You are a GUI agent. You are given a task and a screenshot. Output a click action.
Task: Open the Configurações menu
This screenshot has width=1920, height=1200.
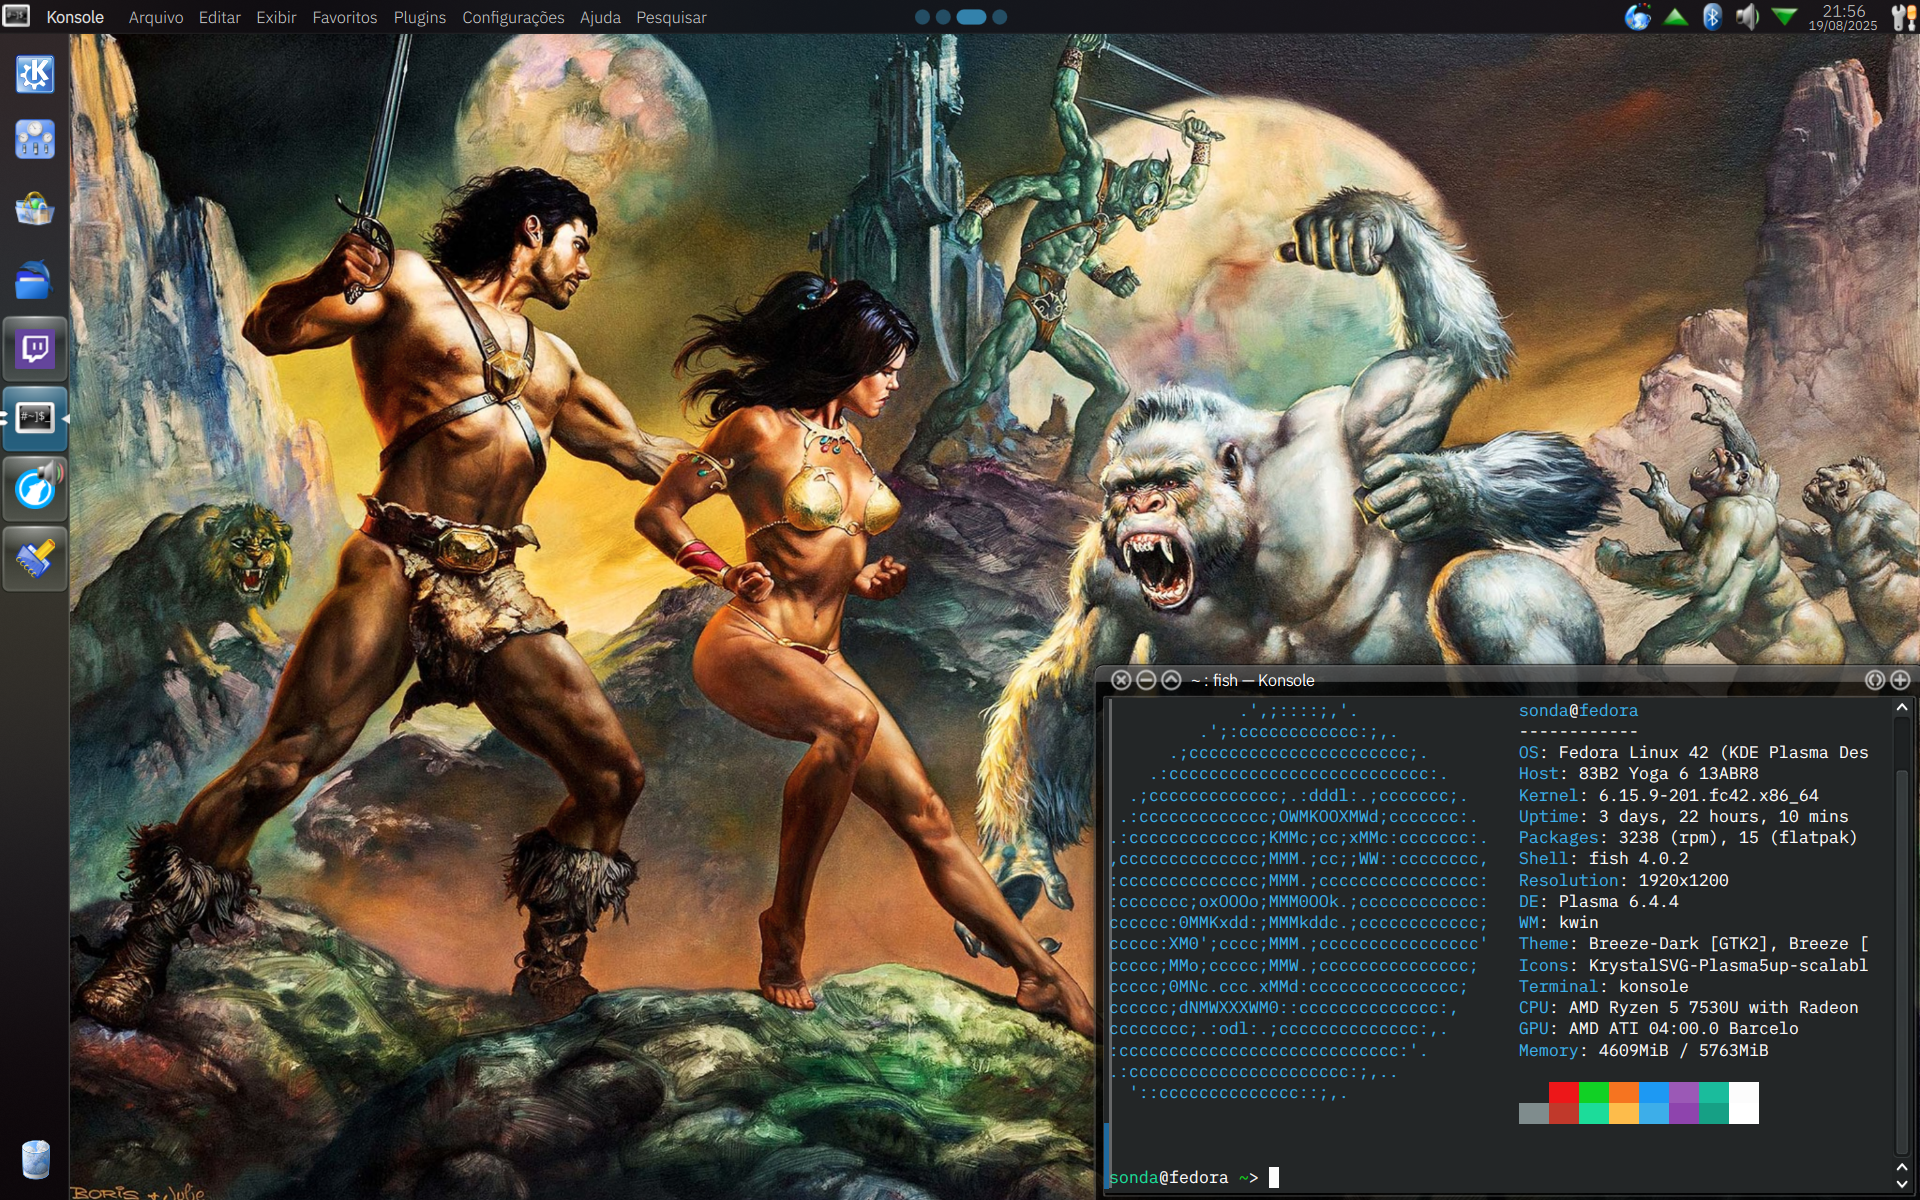512,17
